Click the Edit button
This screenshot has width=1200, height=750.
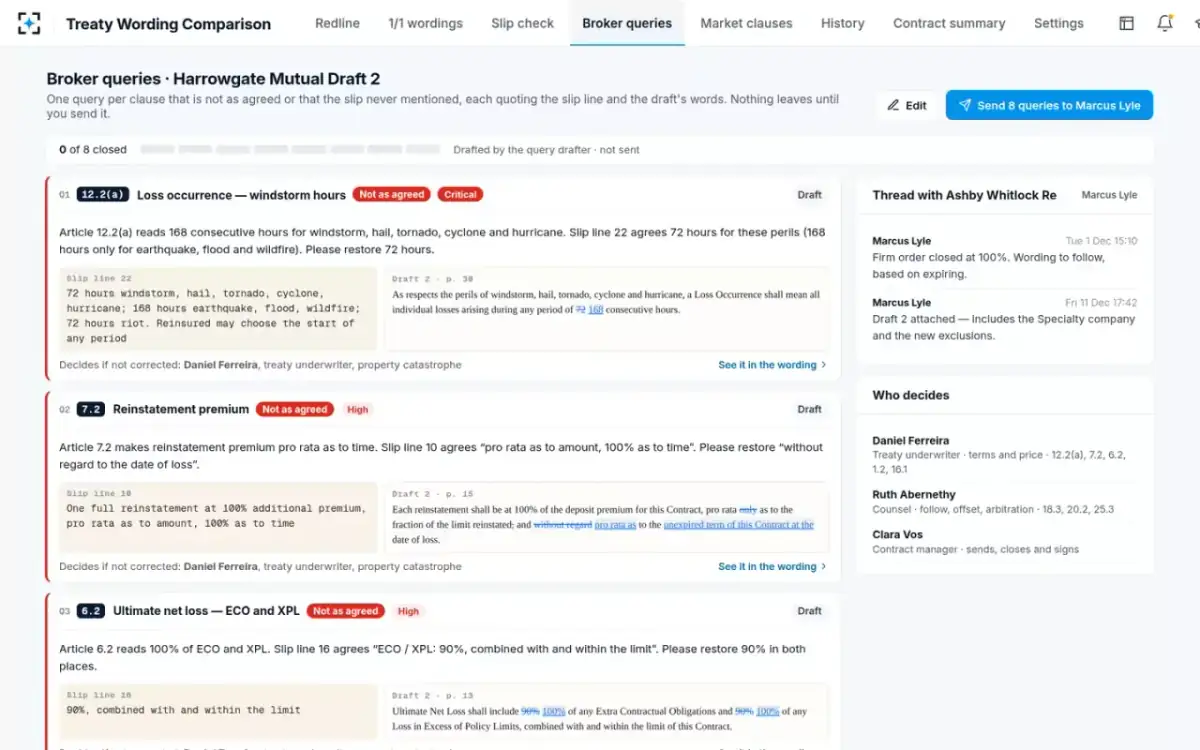[907, 105]
